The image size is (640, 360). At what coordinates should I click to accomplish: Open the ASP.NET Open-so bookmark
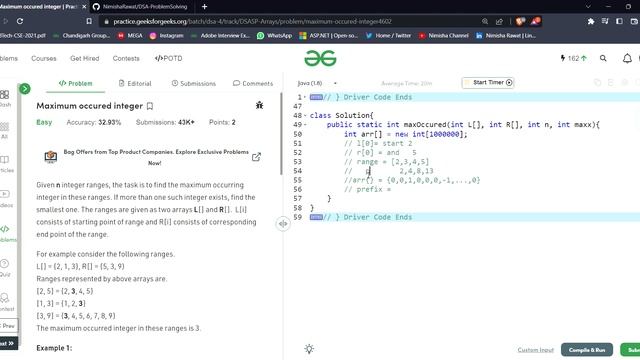(x=329, y=36)
